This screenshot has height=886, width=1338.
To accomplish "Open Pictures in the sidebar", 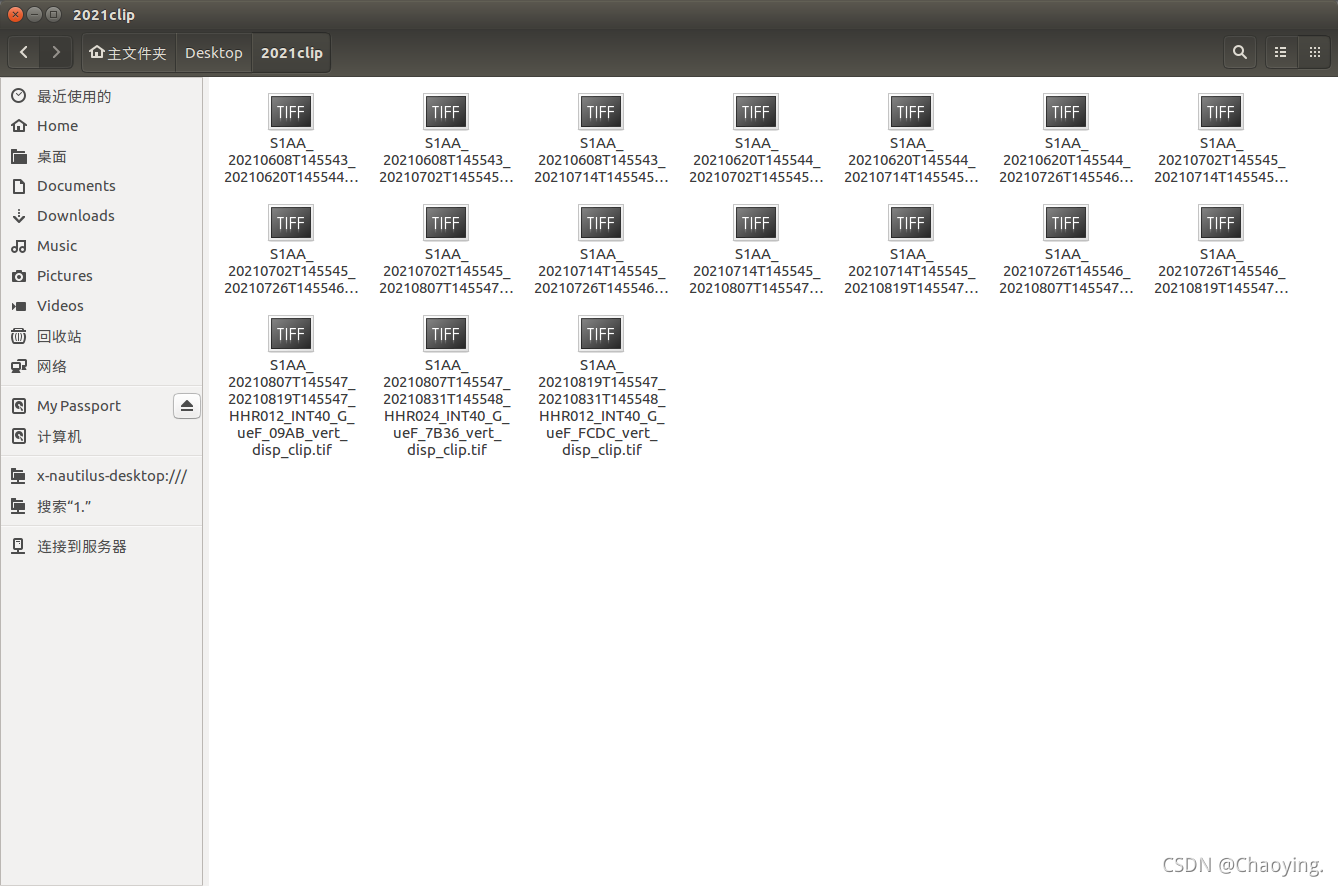I will point(101,276).
